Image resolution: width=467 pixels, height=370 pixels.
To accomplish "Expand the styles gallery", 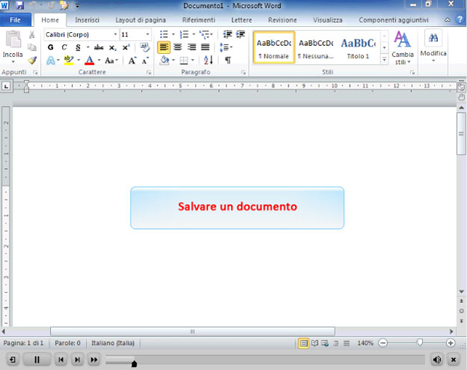I will [x=384, y=60].
